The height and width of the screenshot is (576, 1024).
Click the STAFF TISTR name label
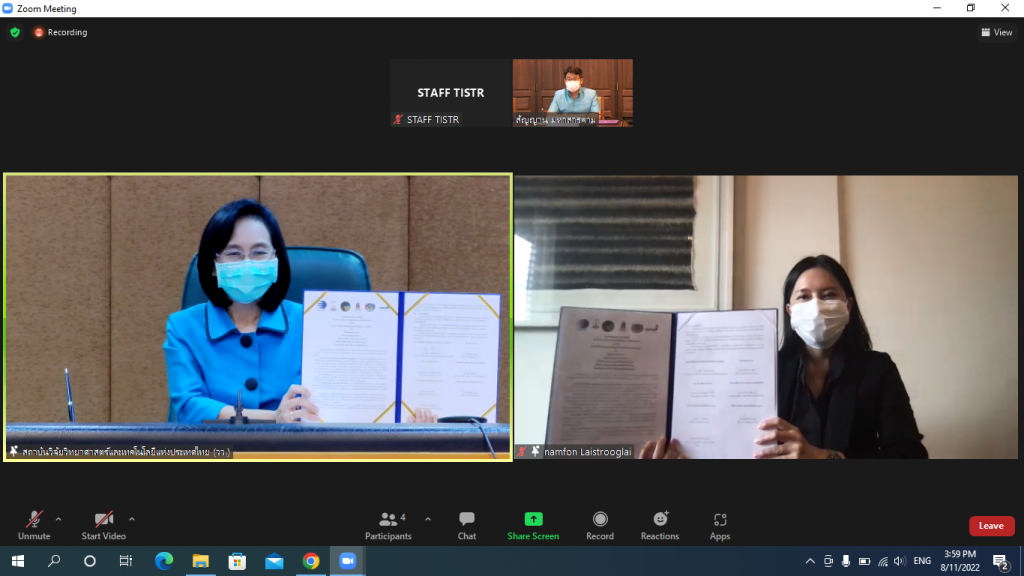(433, 120)
